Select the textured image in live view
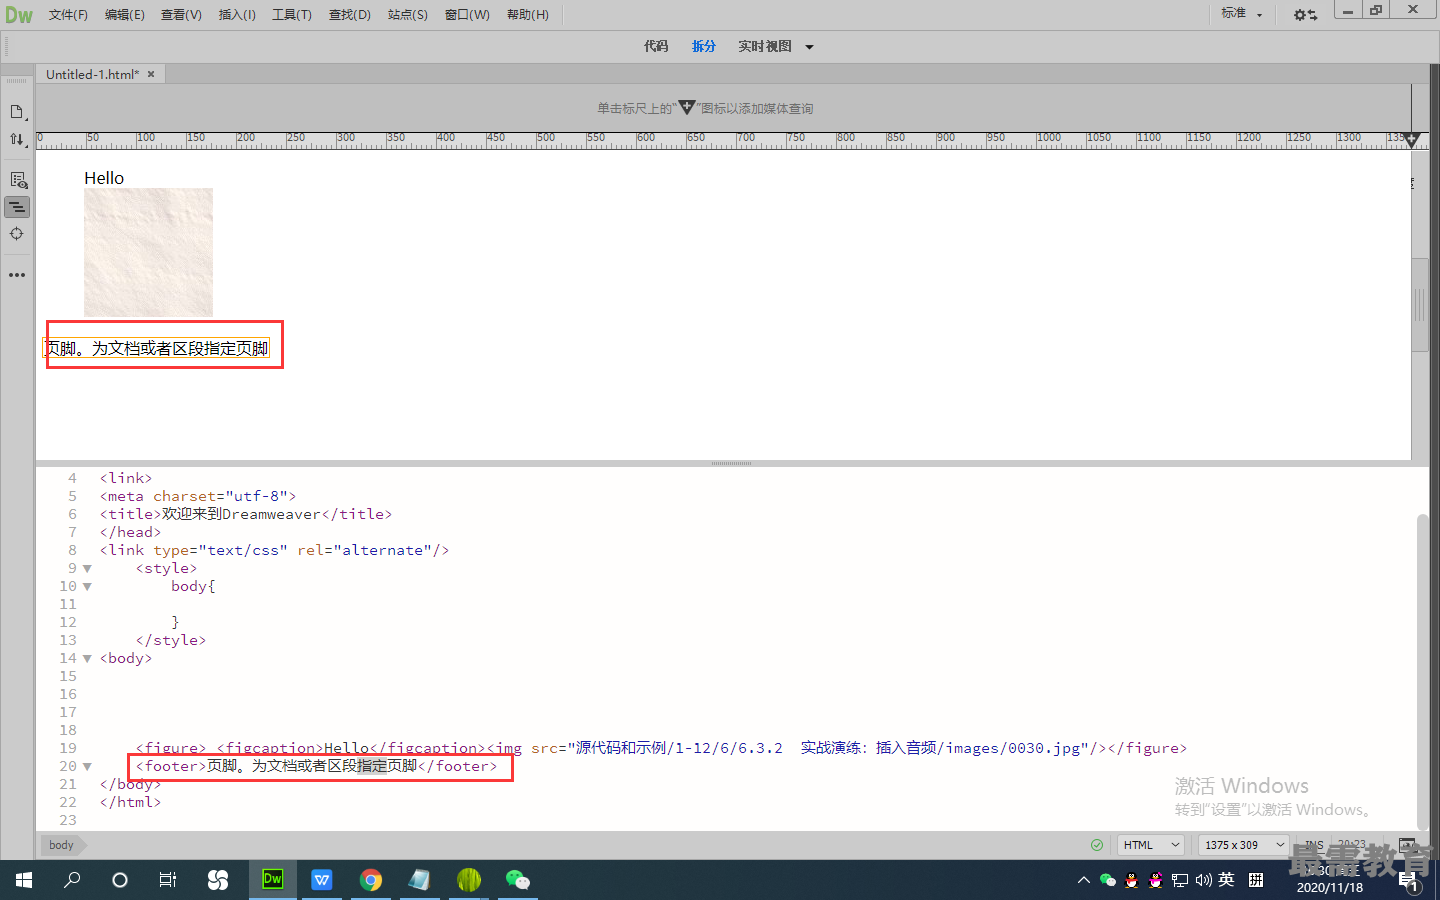The width and height of the screenshot is (1440, 900). click(148, 252)
